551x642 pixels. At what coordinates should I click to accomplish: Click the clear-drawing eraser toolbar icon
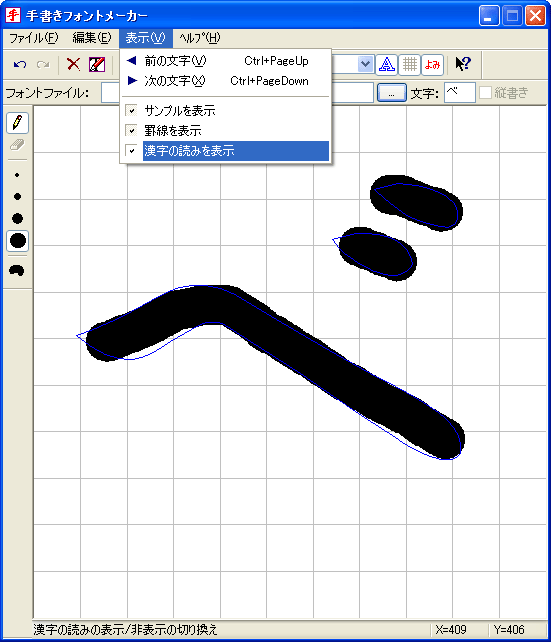(x=97, y=64)
